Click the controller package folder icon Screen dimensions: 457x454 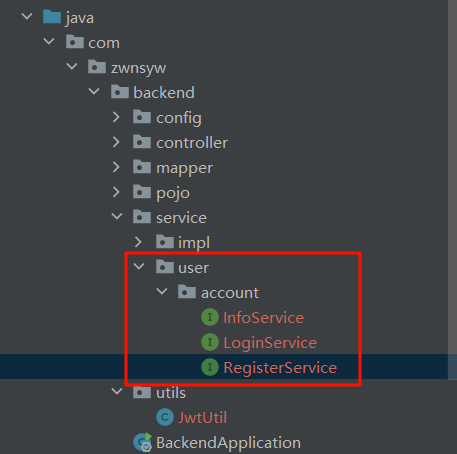(x=142, y=142)
